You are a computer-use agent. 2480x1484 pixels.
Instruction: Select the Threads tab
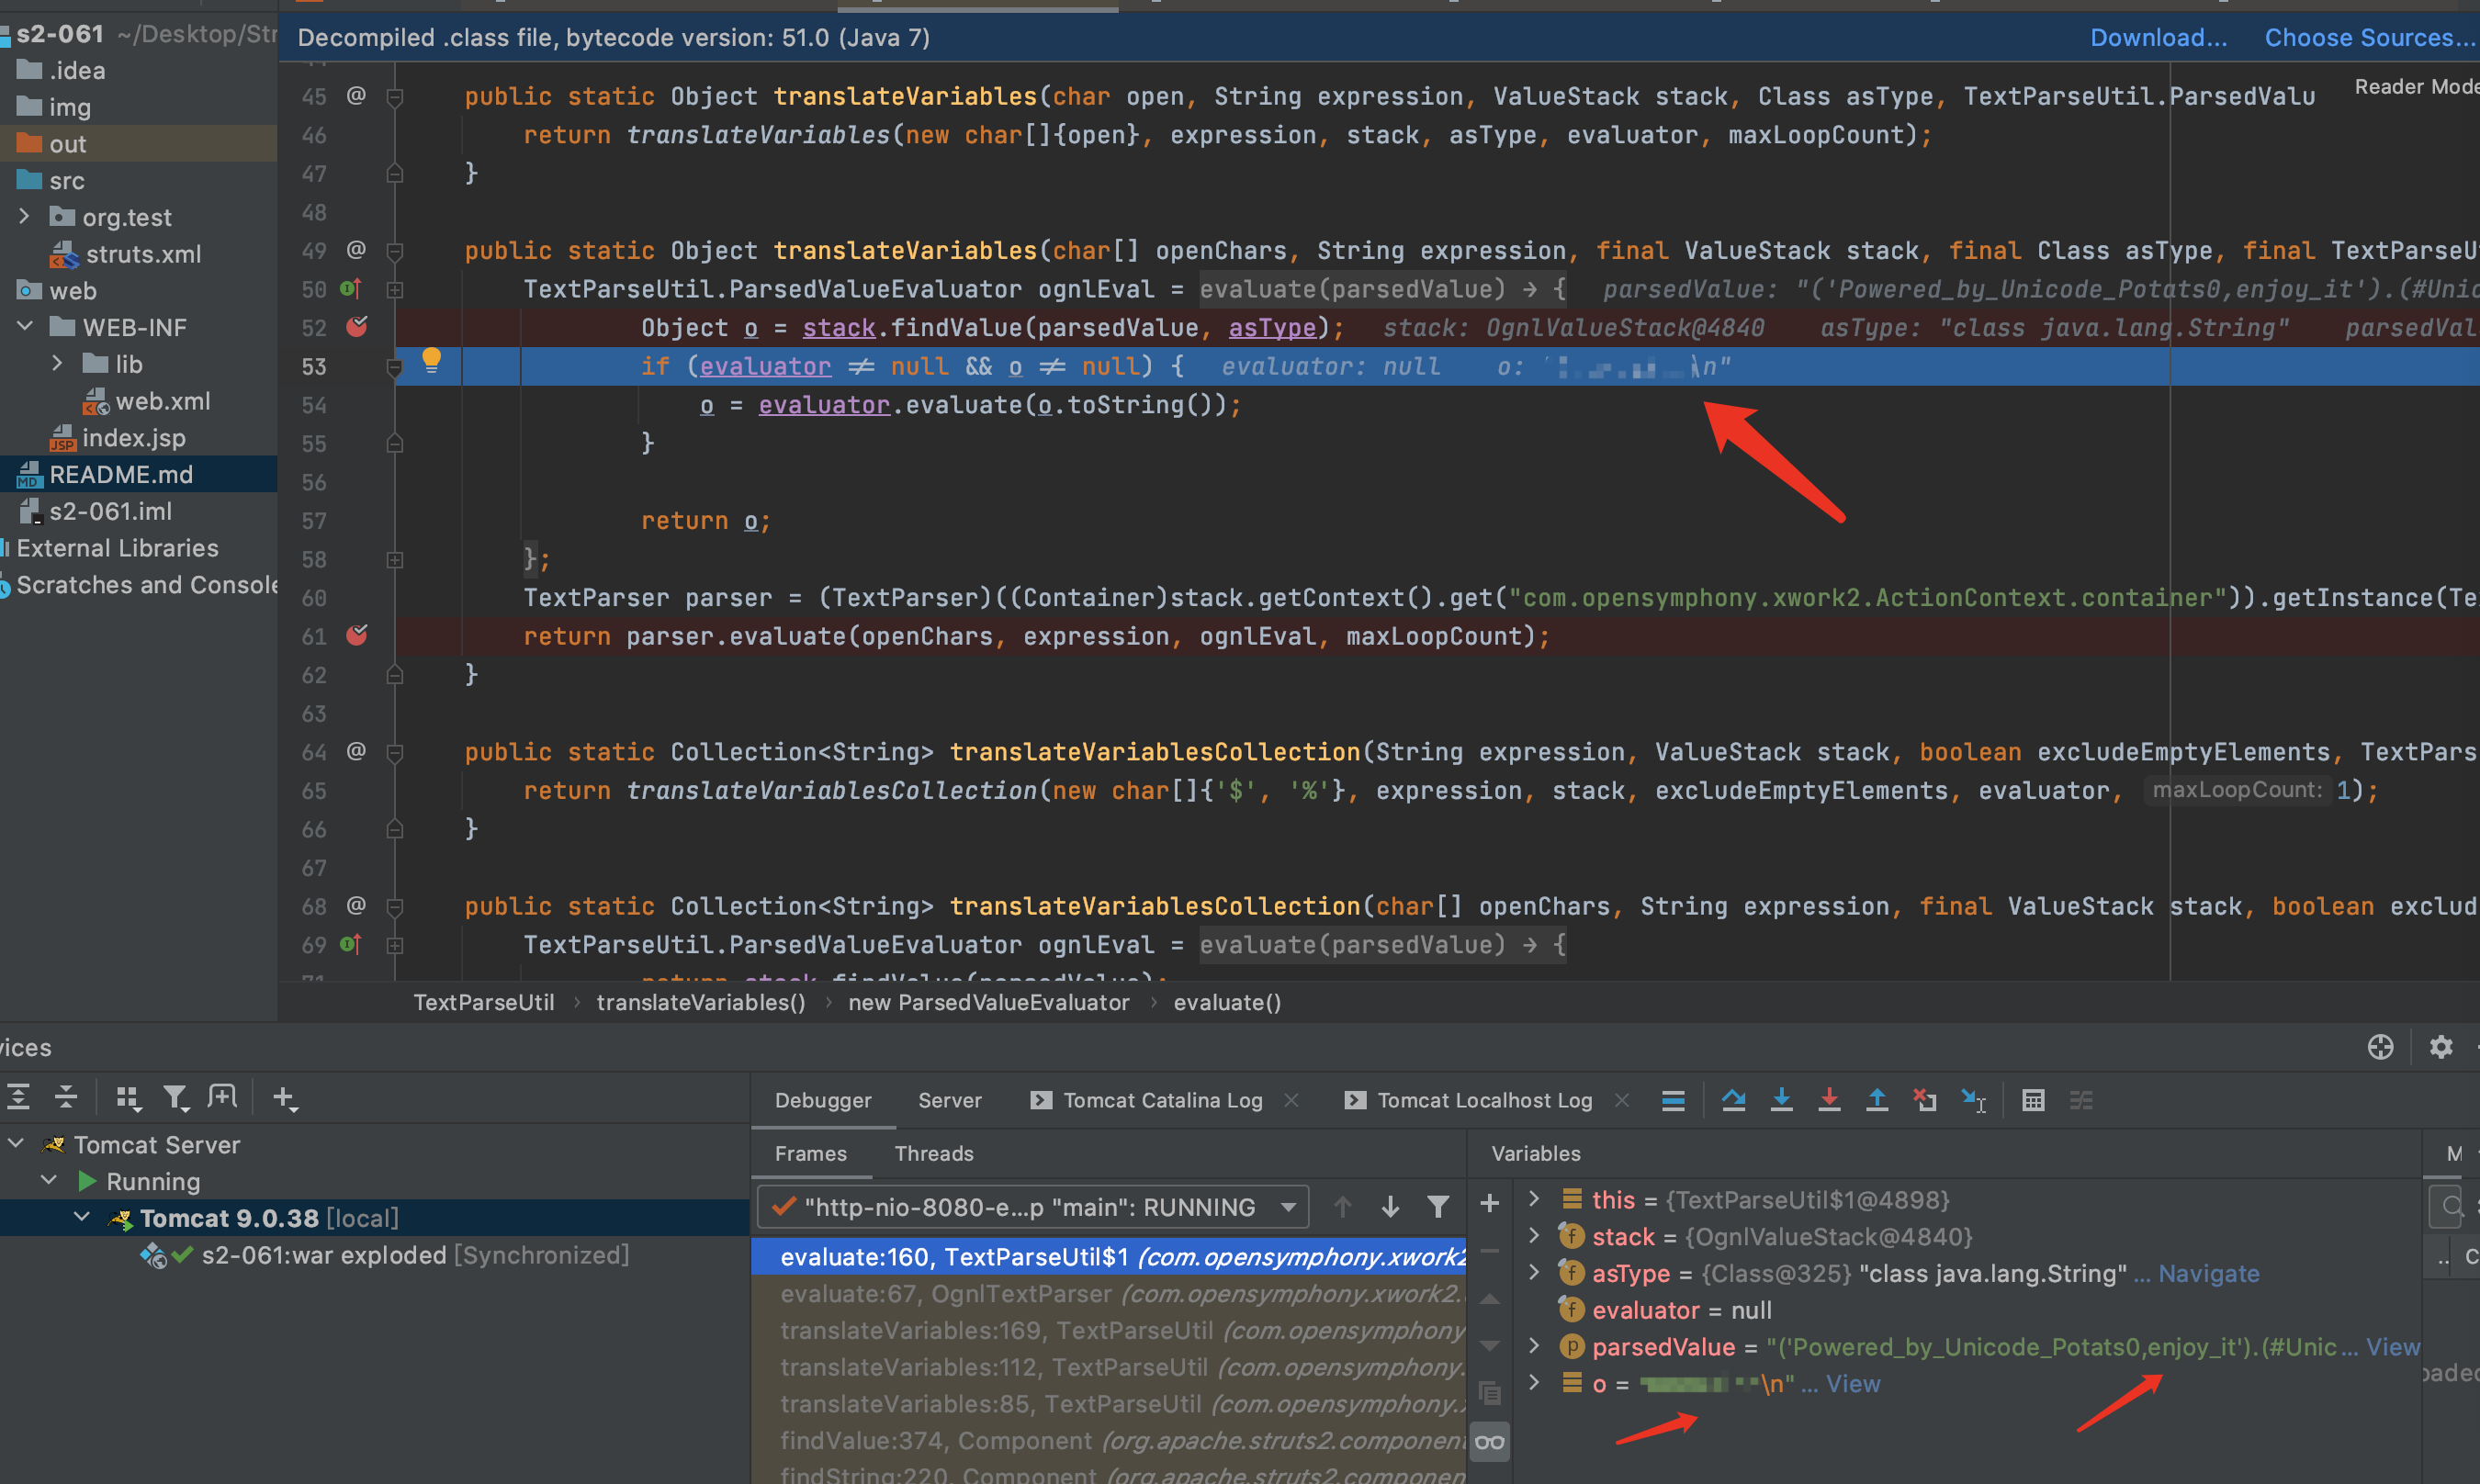click(934, 1153)
